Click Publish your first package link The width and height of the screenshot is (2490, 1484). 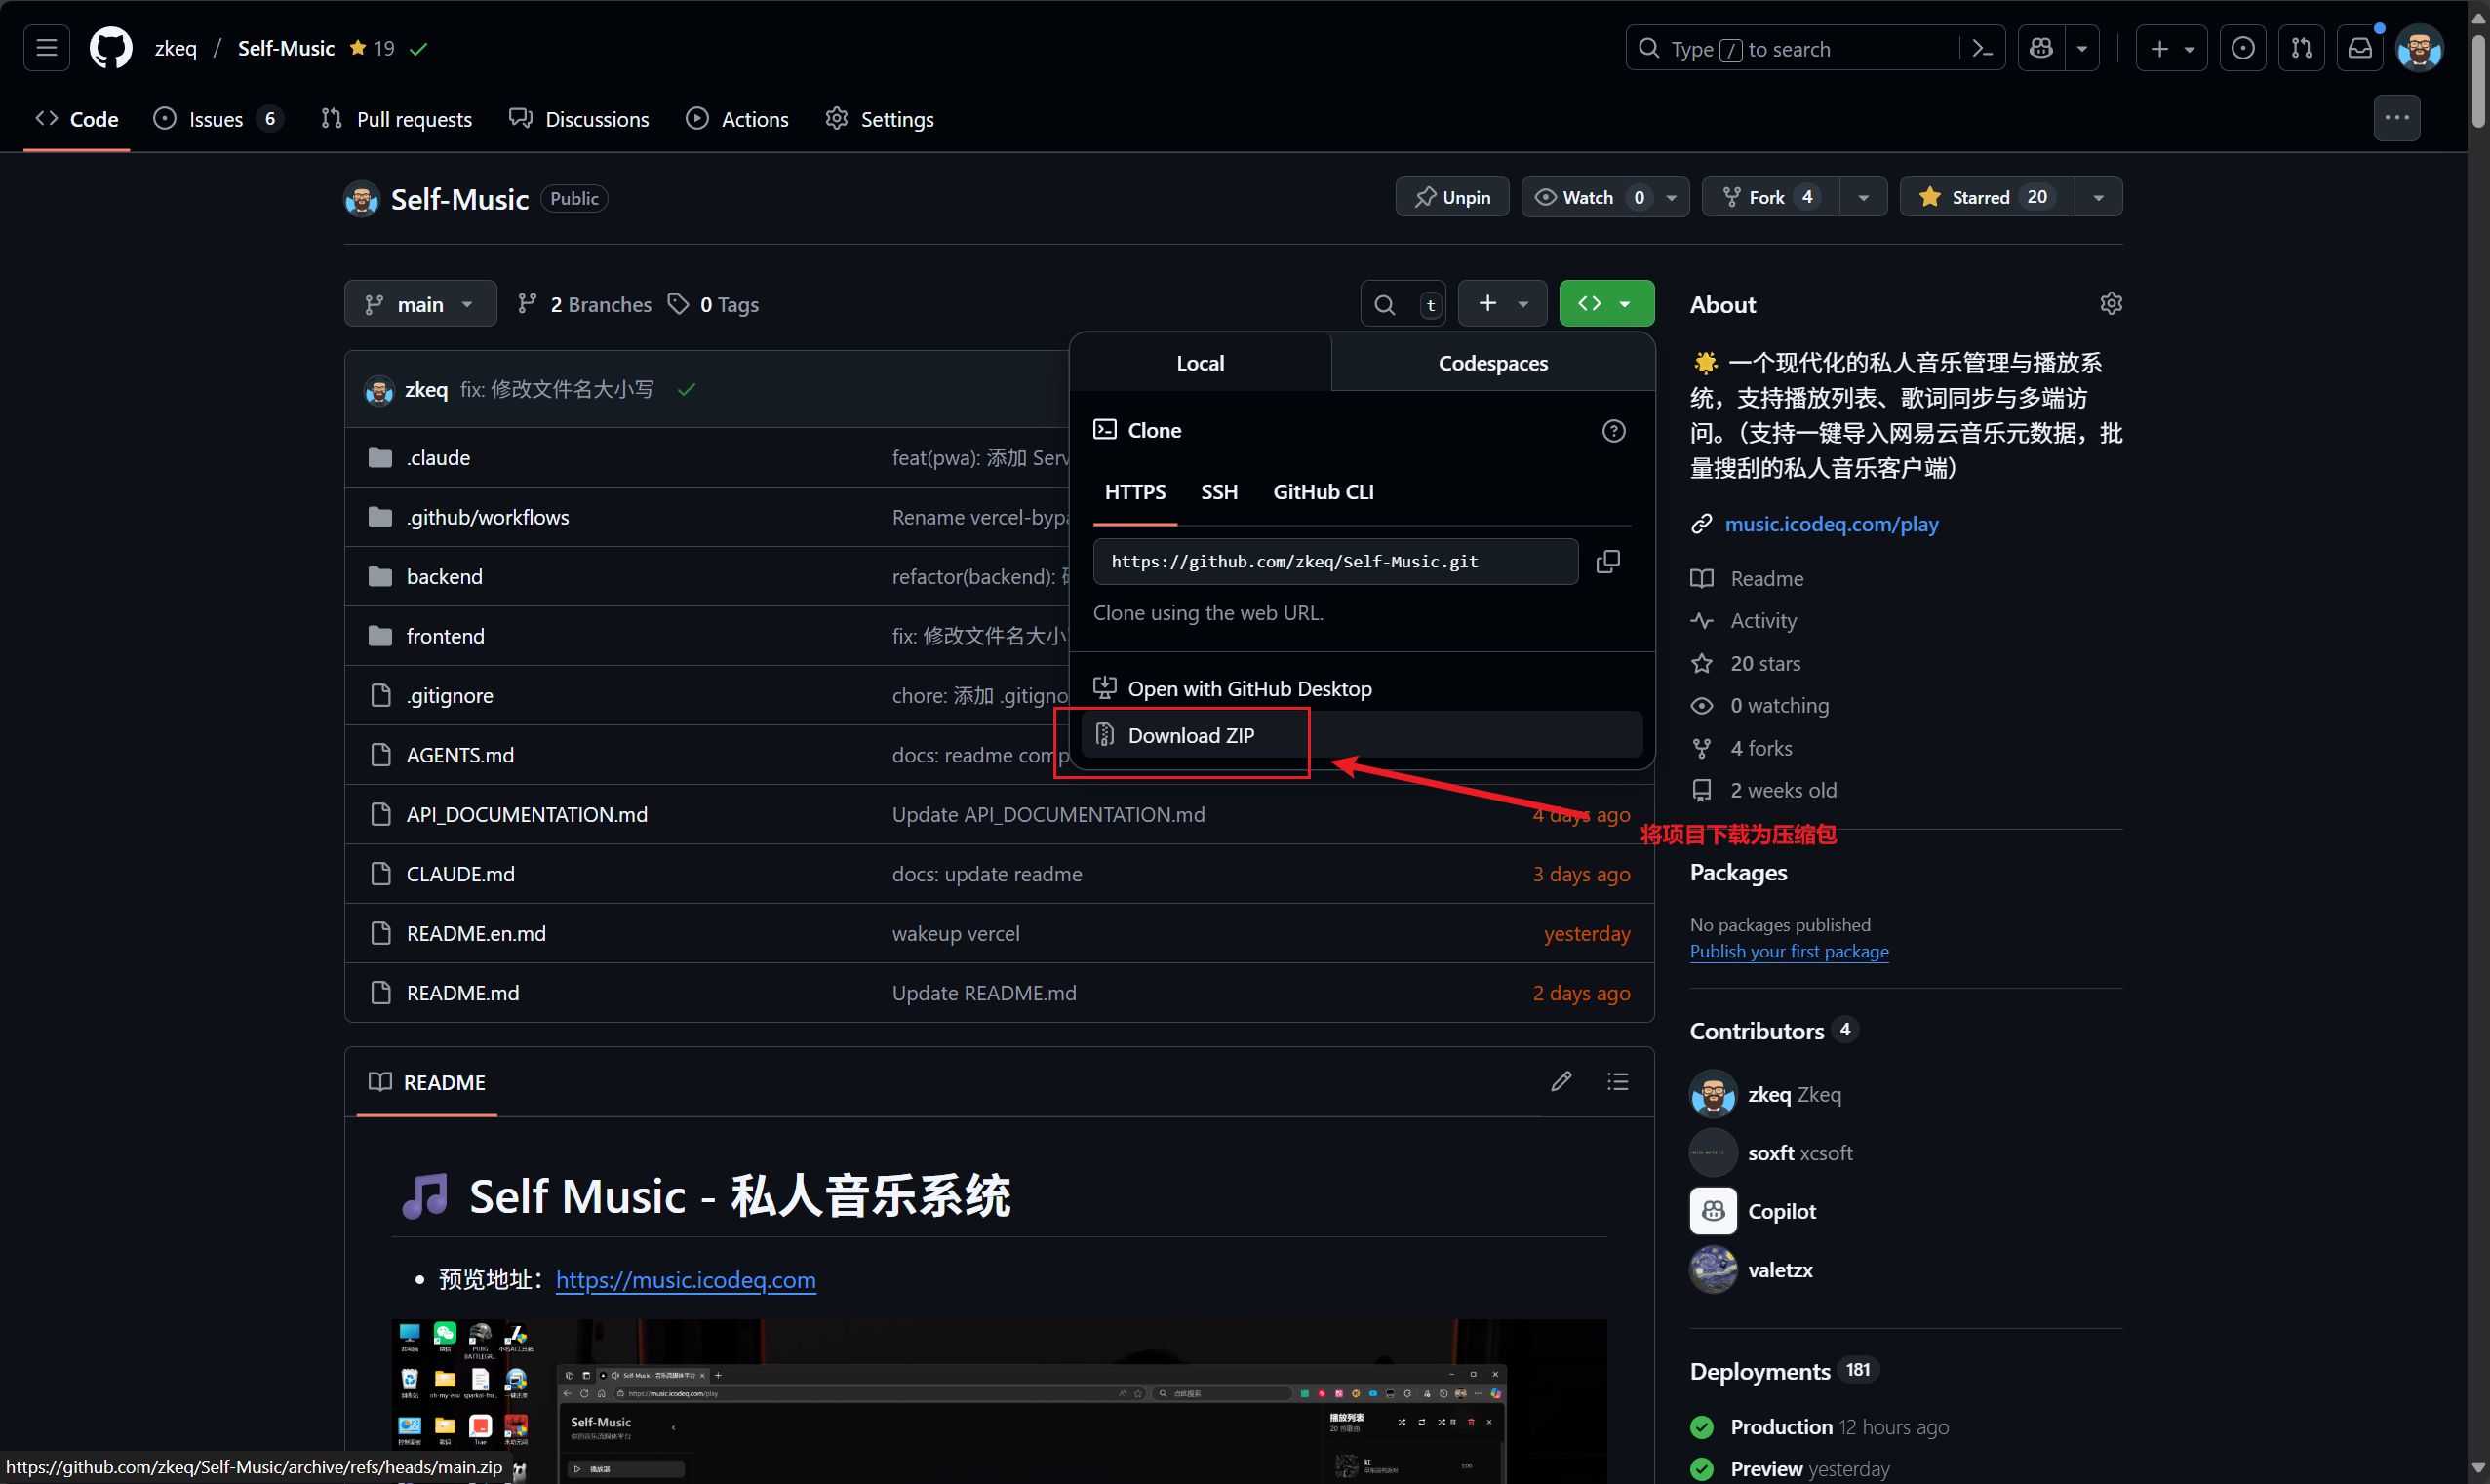coord(1789,951)
